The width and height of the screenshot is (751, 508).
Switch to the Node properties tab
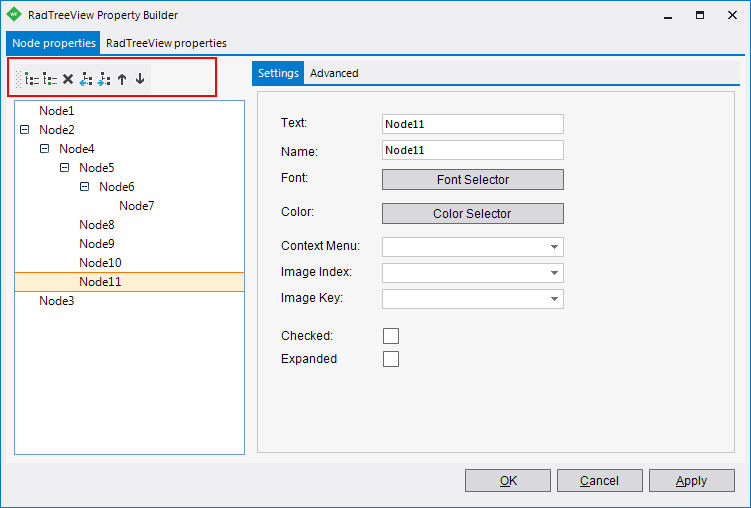53,43
